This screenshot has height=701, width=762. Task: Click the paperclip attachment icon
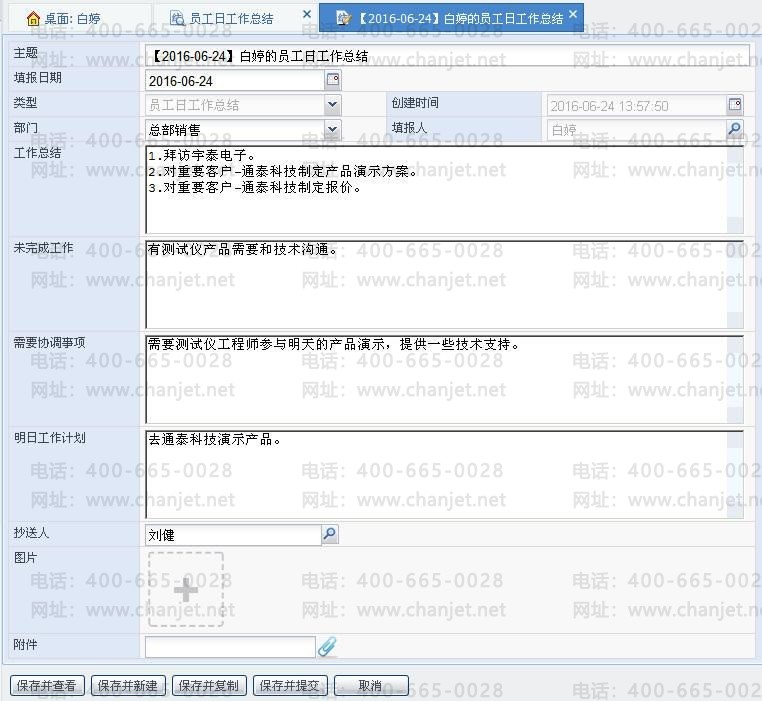pyautogui.click(x=327, y=647)
